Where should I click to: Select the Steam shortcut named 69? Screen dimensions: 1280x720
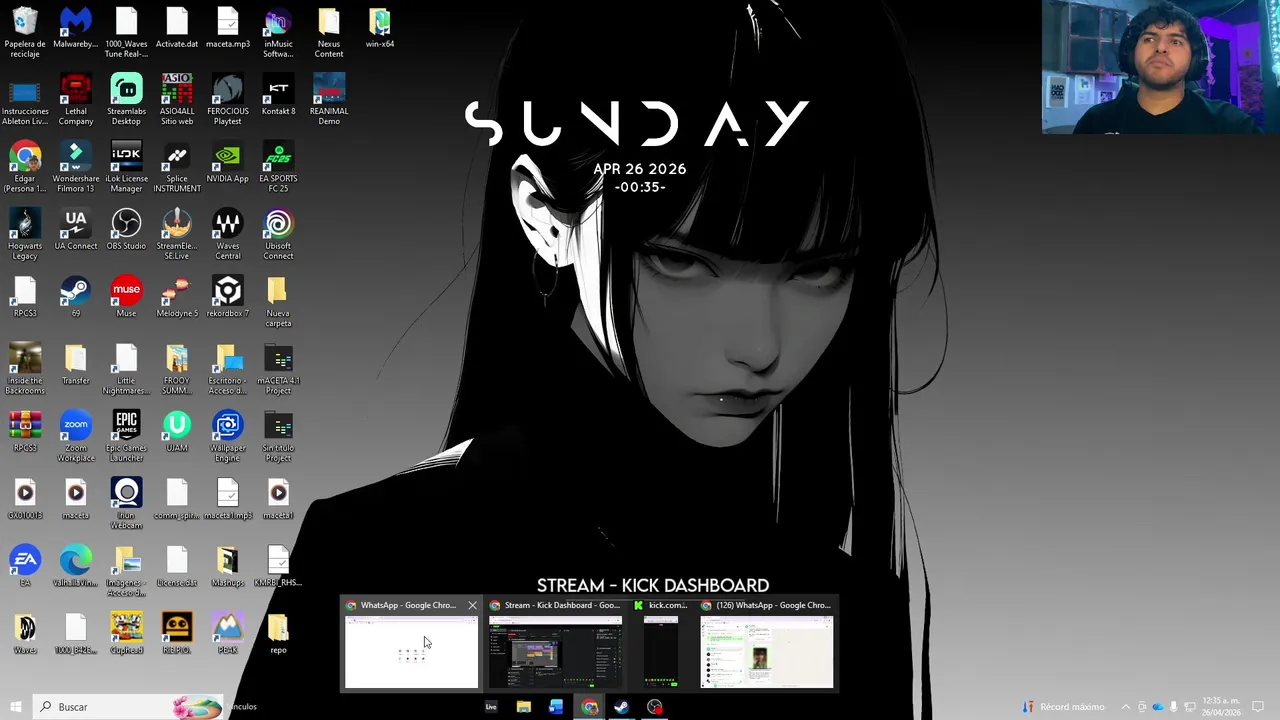coord(76,296)
